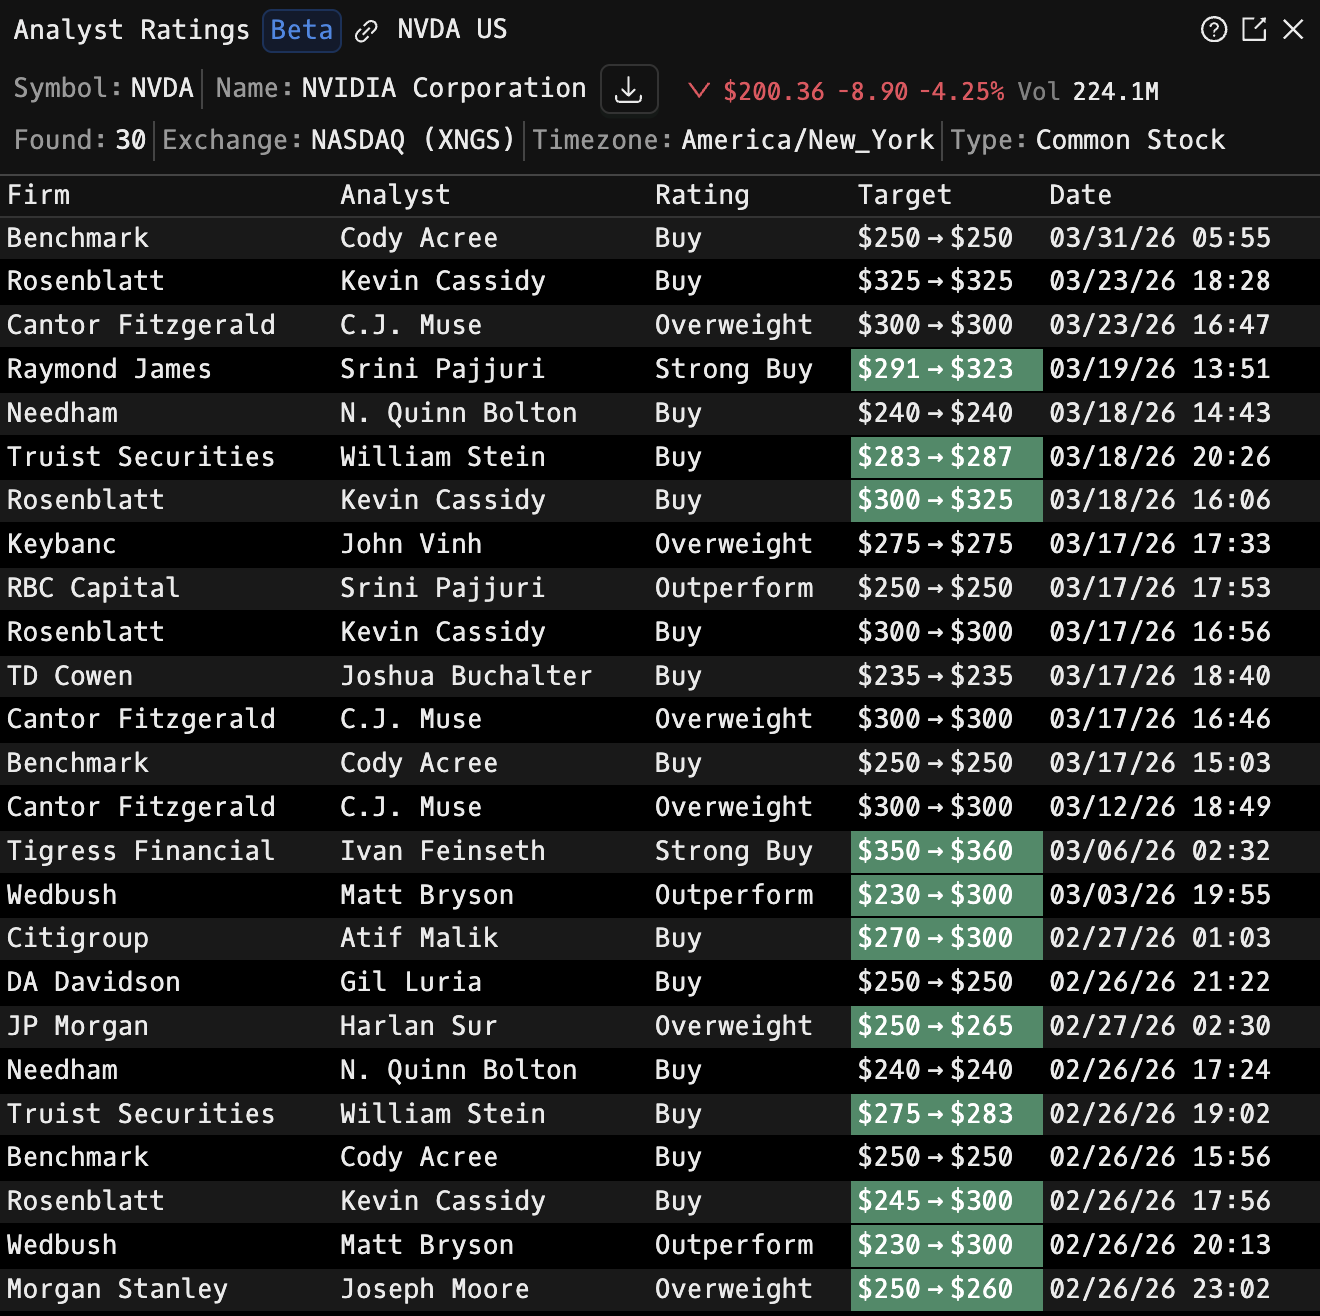This screenshot has width=1320, height=1316.
Task: Pop out the Analyst Ratings panel
Action: pos(1254,30)
